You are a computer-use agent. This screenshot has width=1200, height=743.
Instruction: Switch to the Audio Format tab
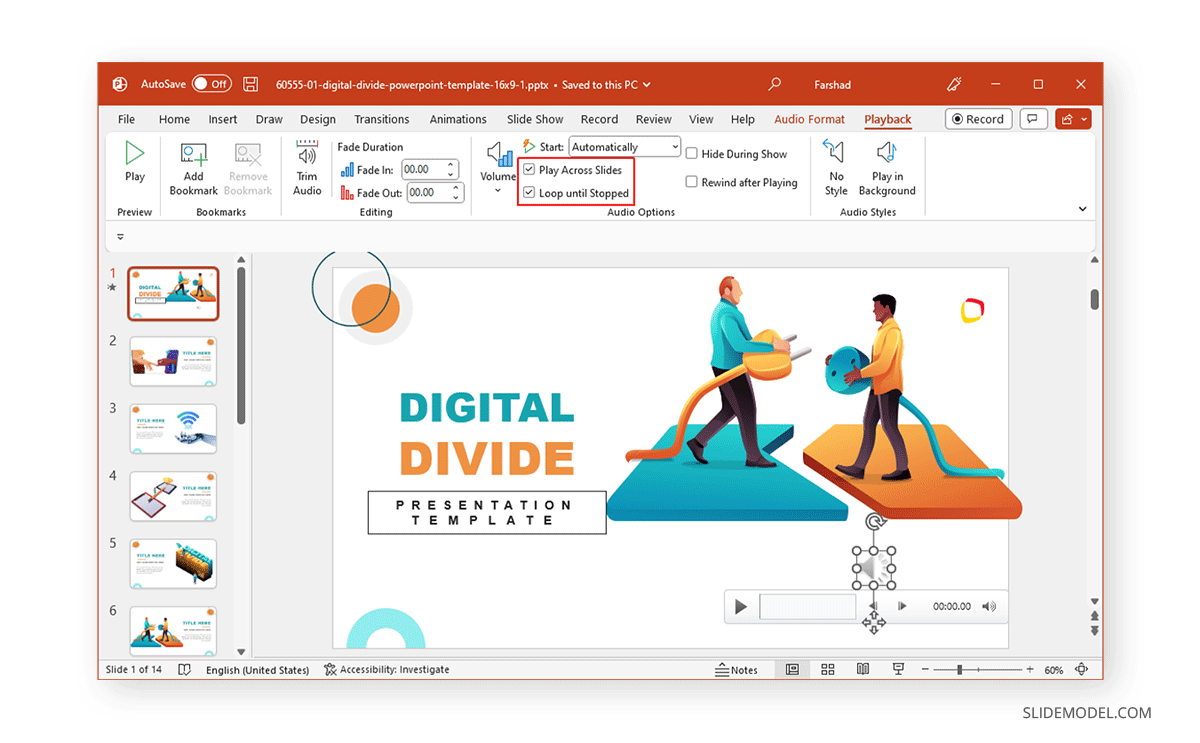pyautogui.click(x=809, y=119)
